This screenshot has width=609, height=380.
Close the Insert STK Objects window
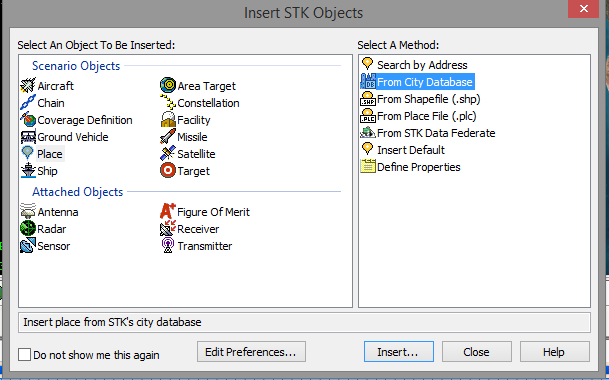(x=583, y=9)
